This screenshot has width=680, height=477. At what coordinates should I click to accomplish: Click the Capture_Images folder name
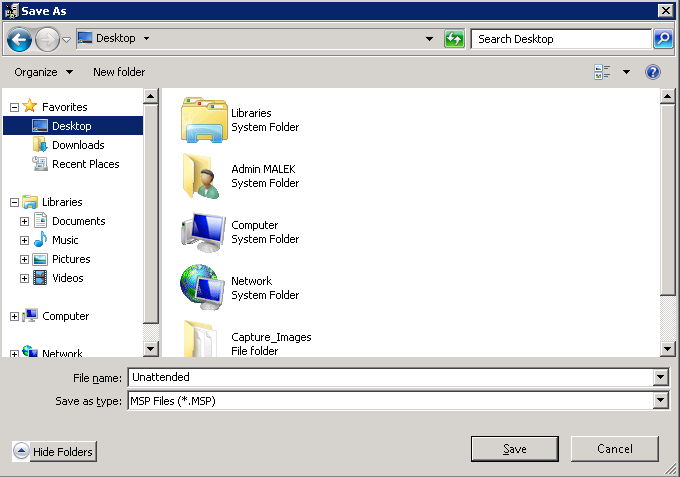click(x=271, y=337)
